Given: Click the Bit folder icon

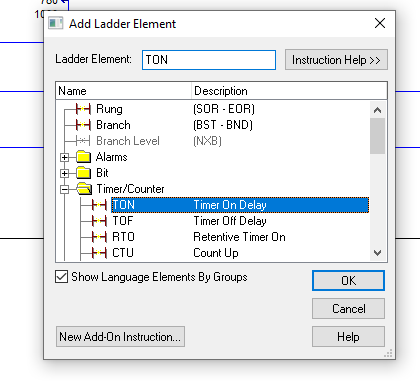Looking at the screenshot, I should tap(83, 173).
